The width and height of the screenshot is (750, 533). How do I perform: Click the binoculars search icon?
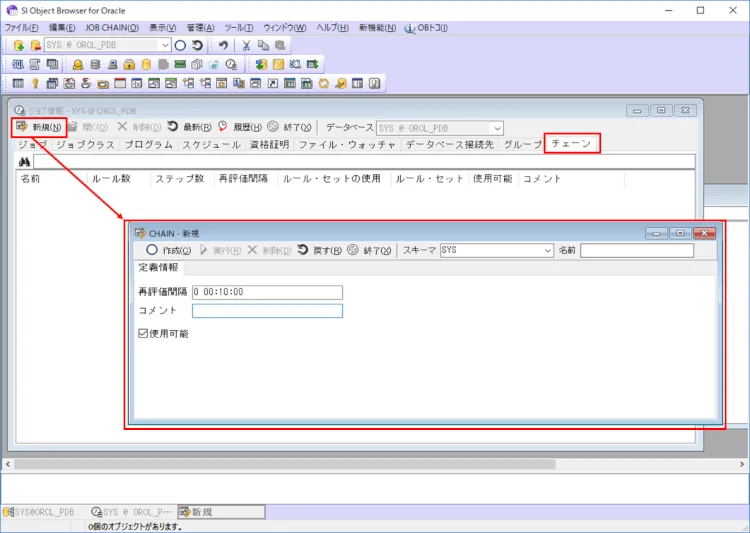[24, 162]
